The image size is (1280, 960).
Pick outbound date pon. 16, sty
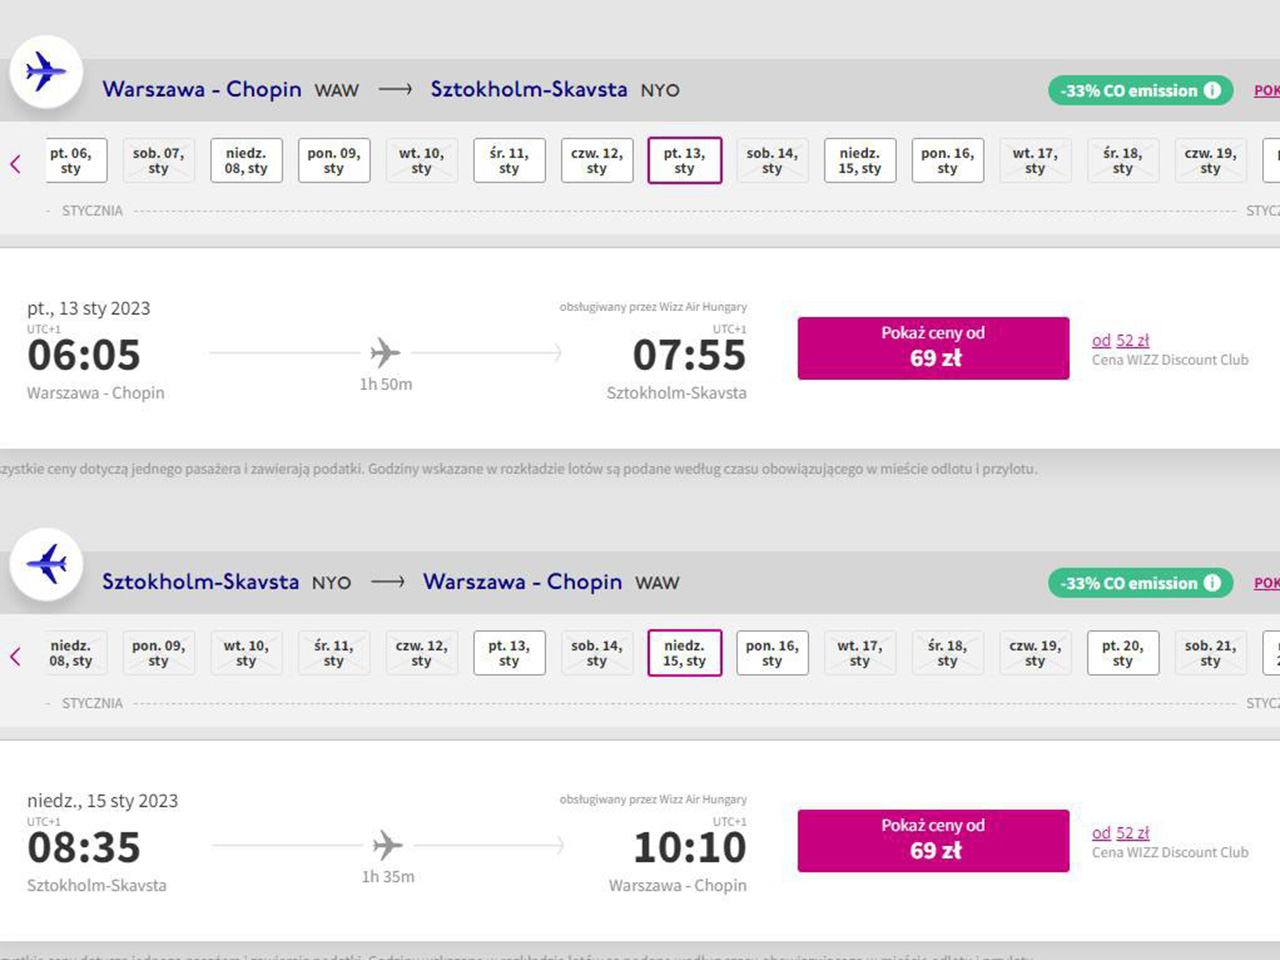947,161
